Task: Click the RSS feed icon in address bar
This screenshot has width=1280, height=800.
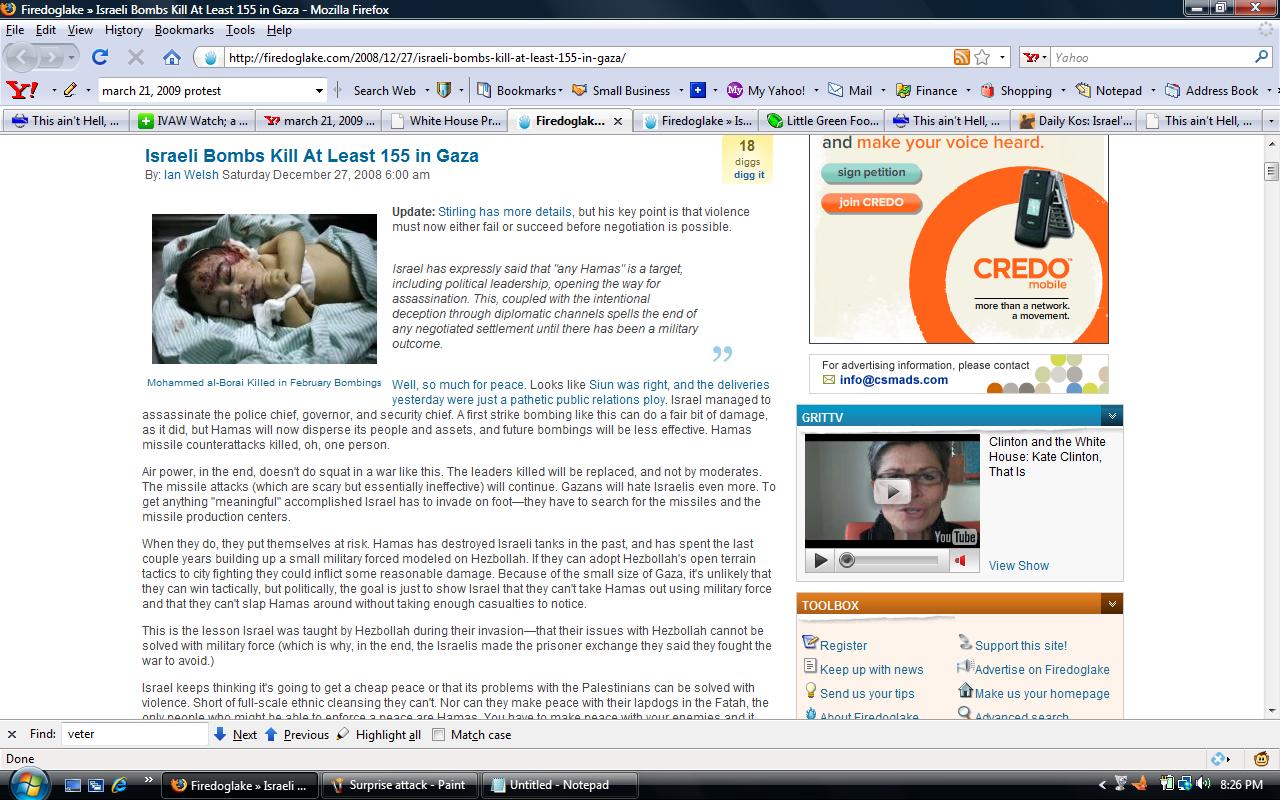Action: point(961,57)
